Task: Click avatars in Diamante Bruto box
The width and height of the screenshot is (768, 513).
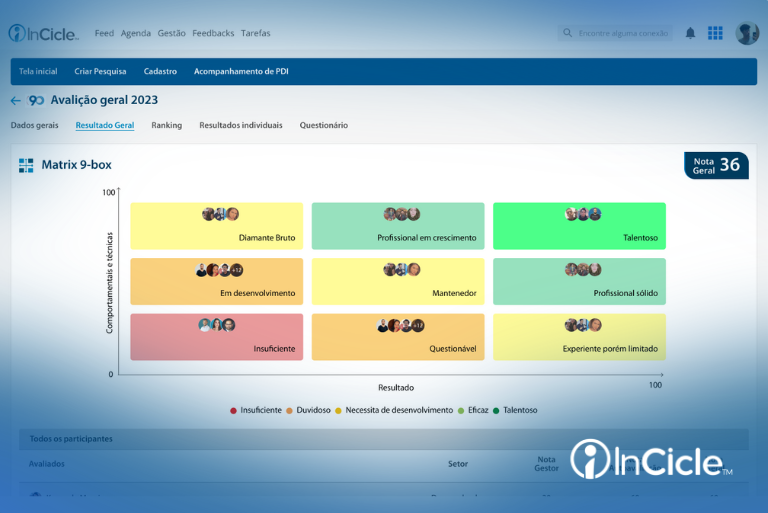Action: point(220,214)
